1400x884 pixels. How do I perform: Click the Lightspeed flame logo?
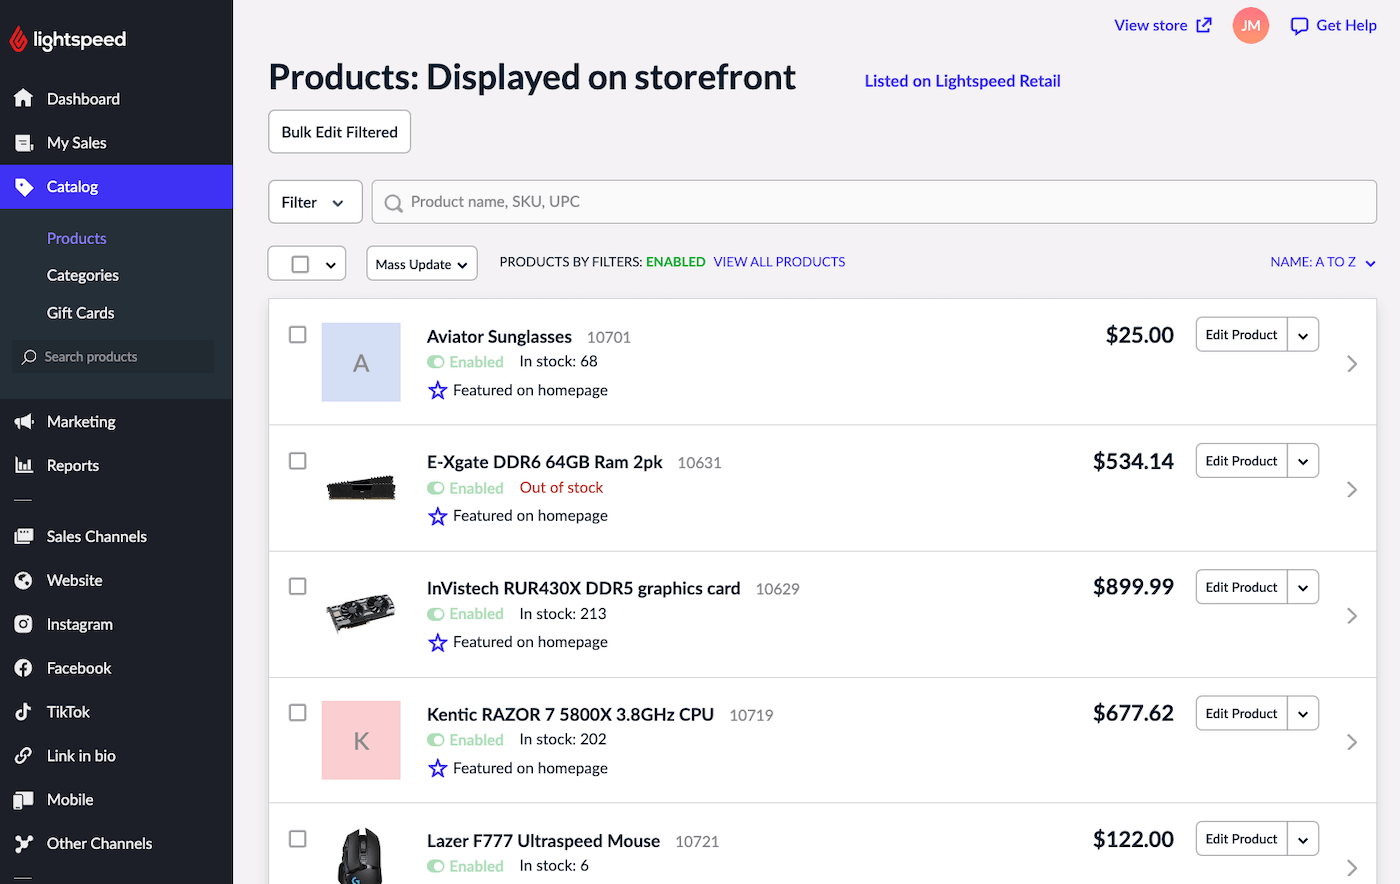(18, 39)
